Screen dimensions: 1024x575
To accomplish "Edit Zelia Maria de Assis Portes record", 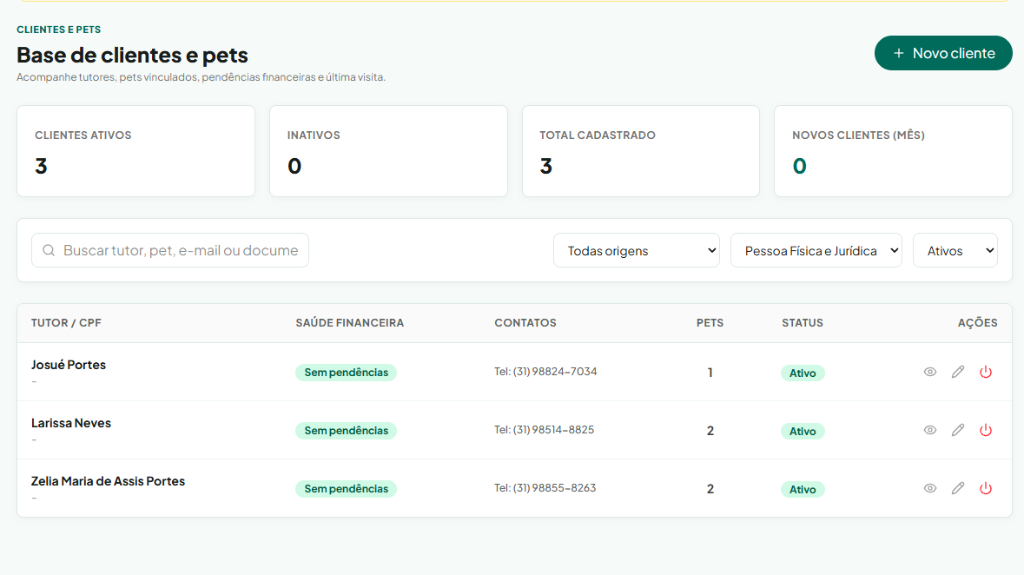I will [958, 488].
